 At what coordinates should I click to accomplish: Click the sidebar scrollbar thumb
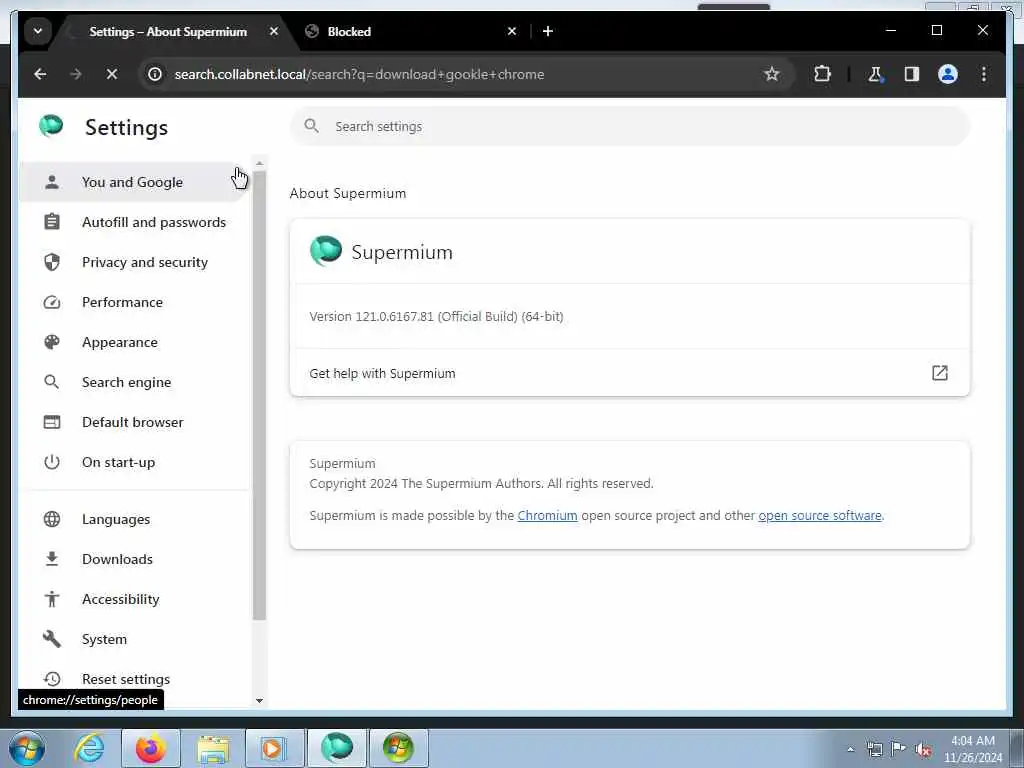(x=259, y=396)
